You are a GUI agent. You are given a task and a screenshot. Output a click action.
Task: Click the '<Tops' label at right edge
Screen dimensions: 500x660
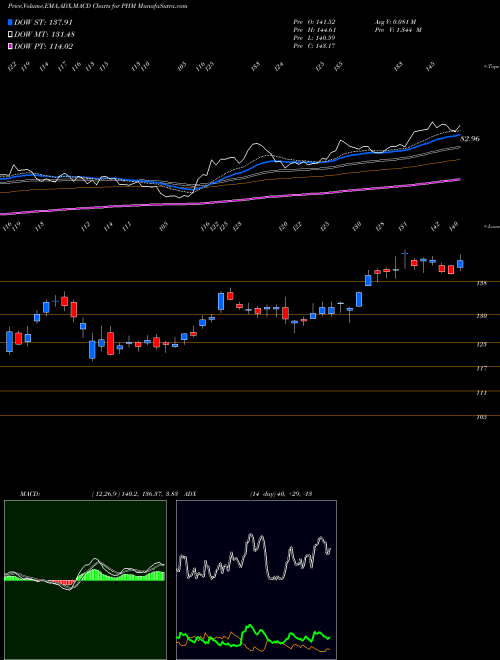tap(491, 67)
